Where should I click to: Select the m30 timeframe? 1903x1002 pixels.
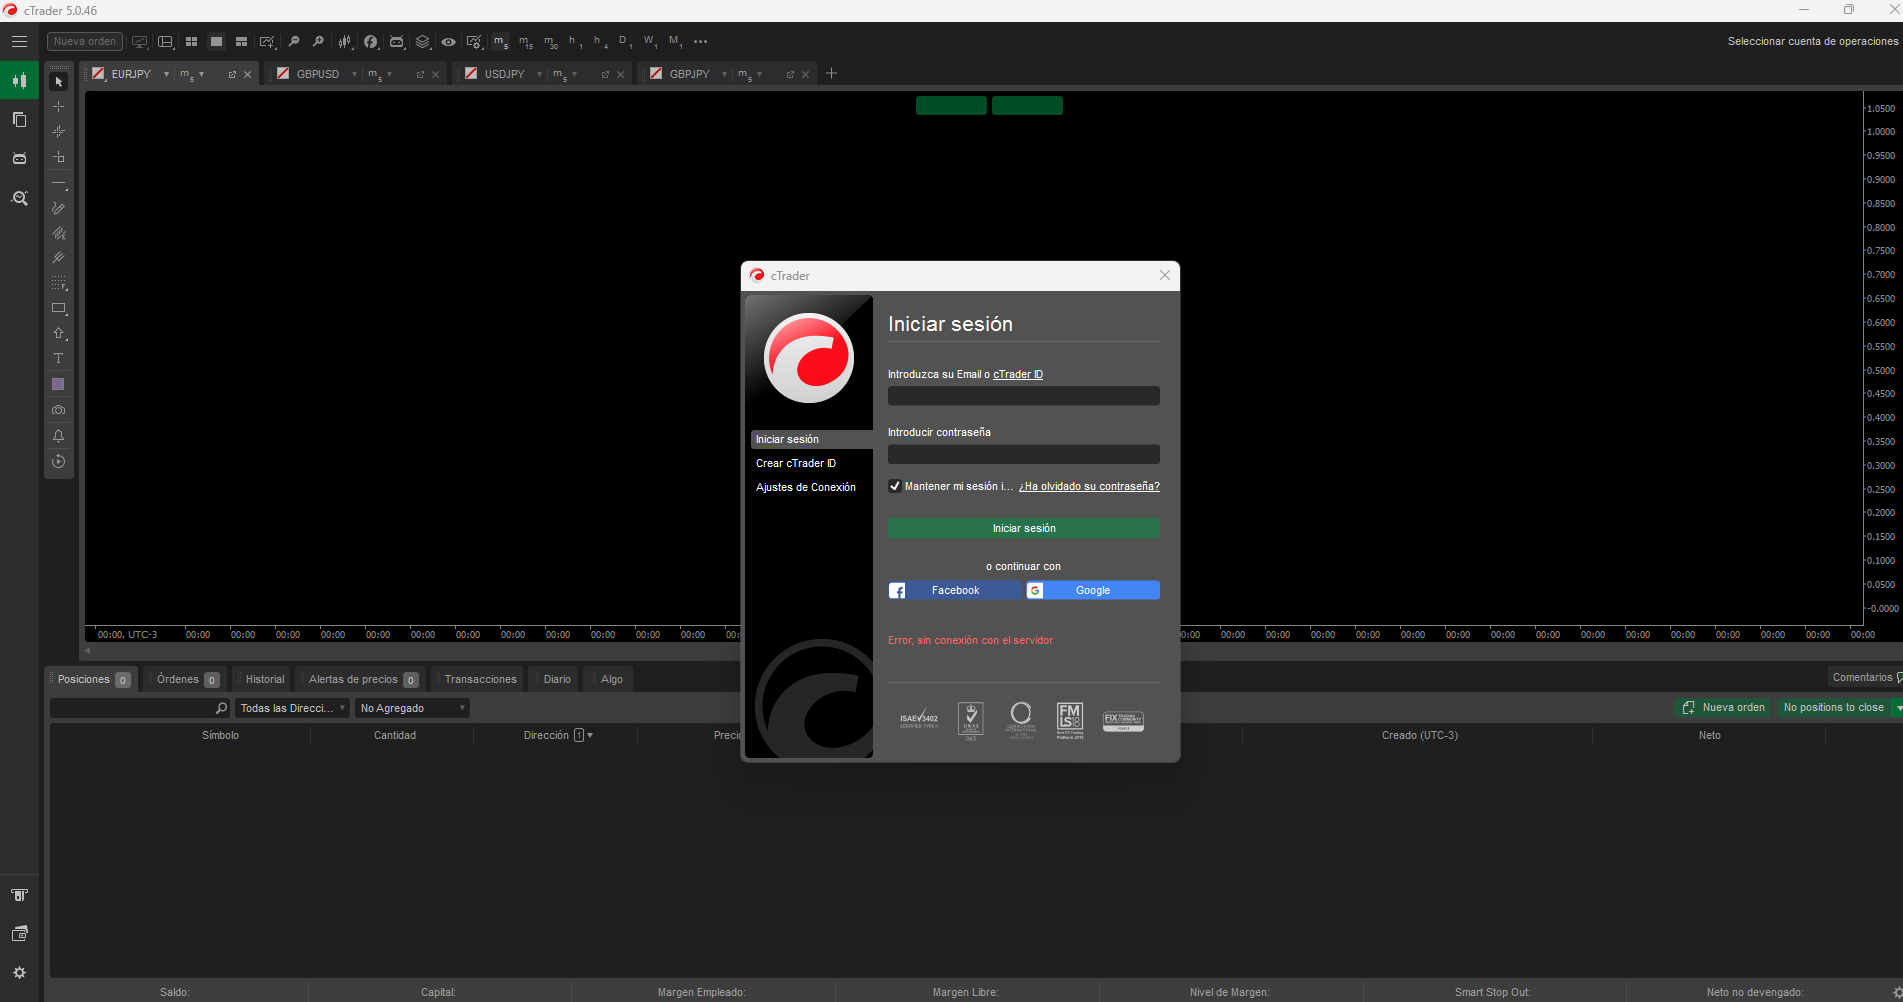click(551, 42)
